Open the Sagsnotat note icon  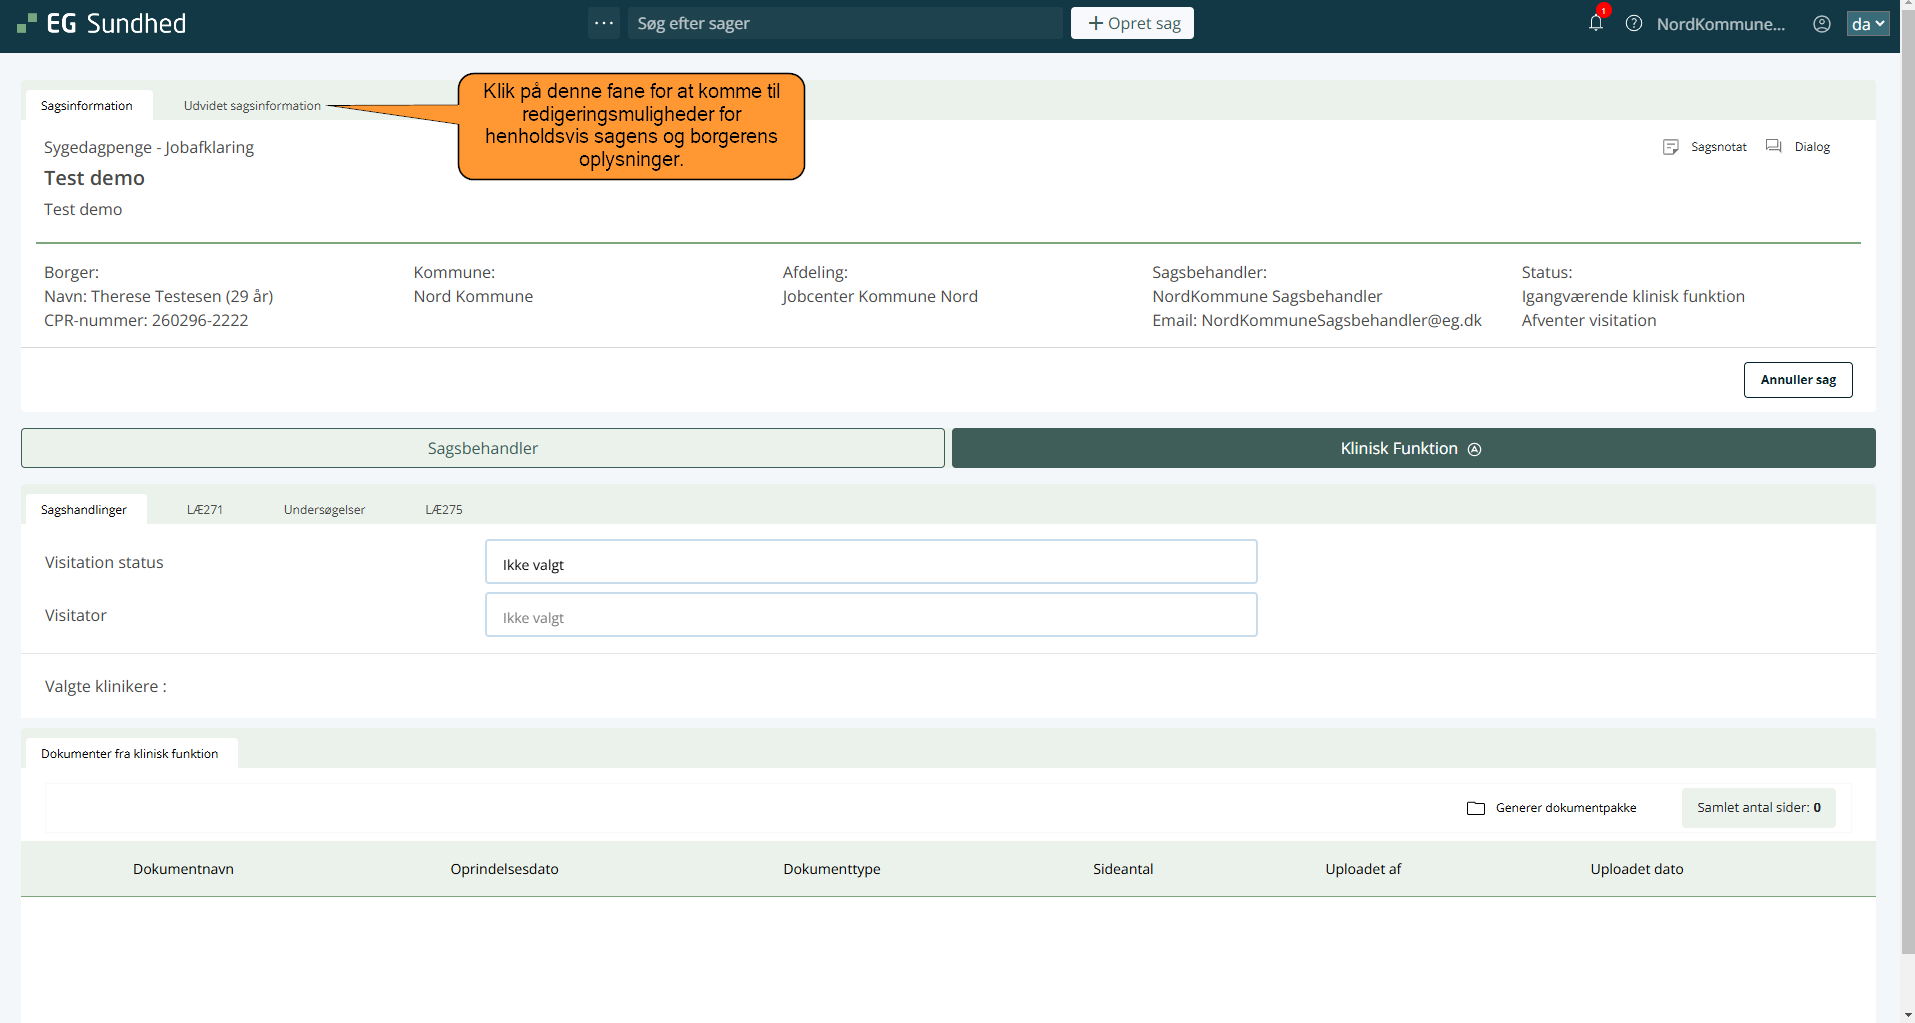point(1671,147)
